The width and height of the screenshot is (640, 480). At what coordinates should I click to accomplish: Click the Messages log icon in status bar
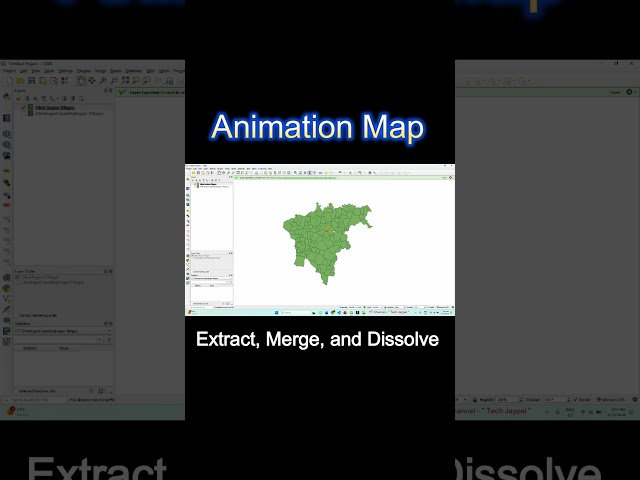pos(635,400)
